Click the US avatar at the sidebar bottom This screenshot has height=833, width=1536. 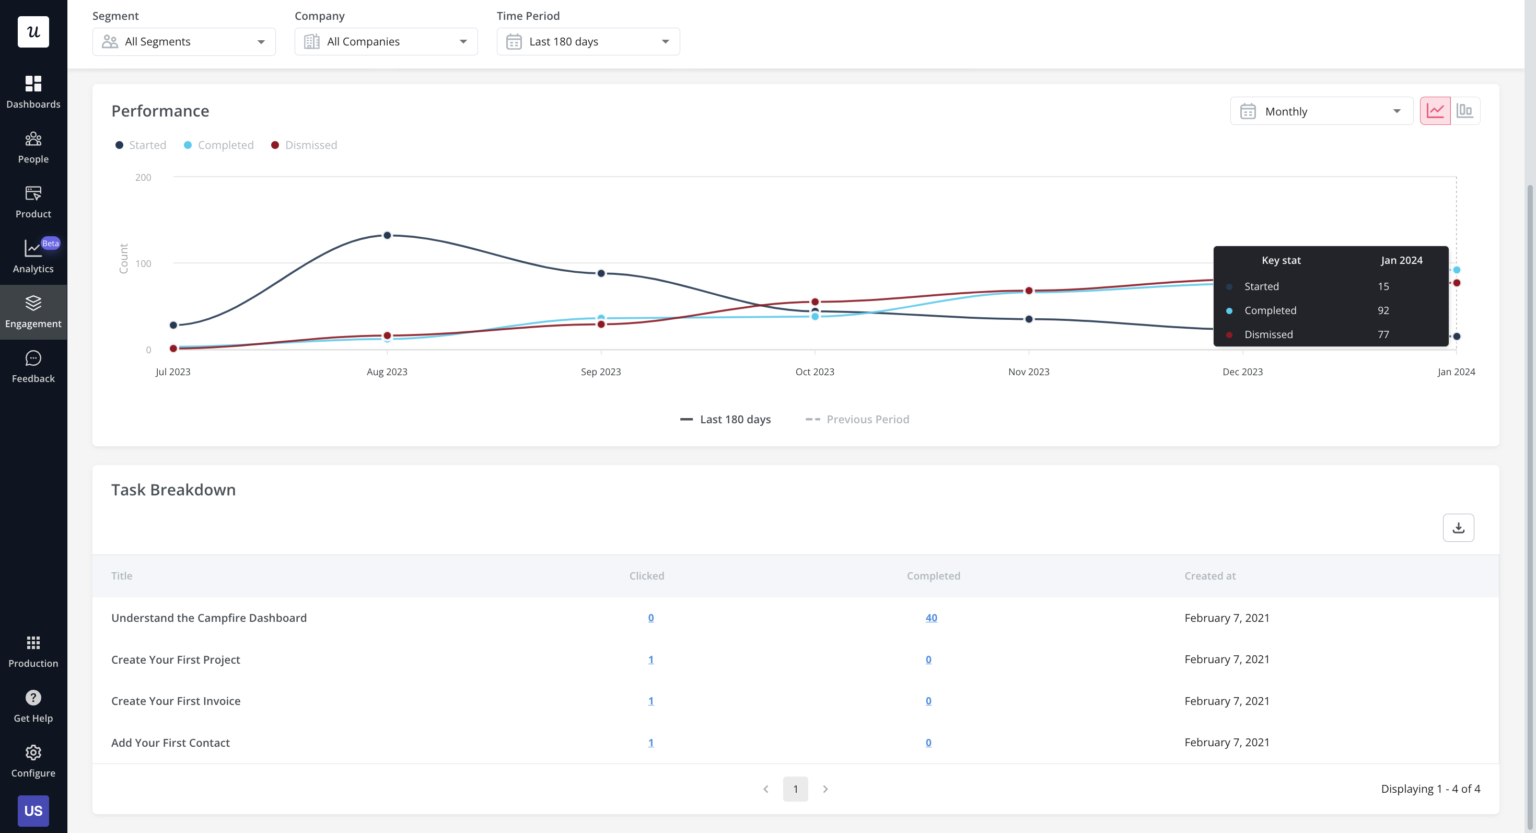tap(33, 810)
